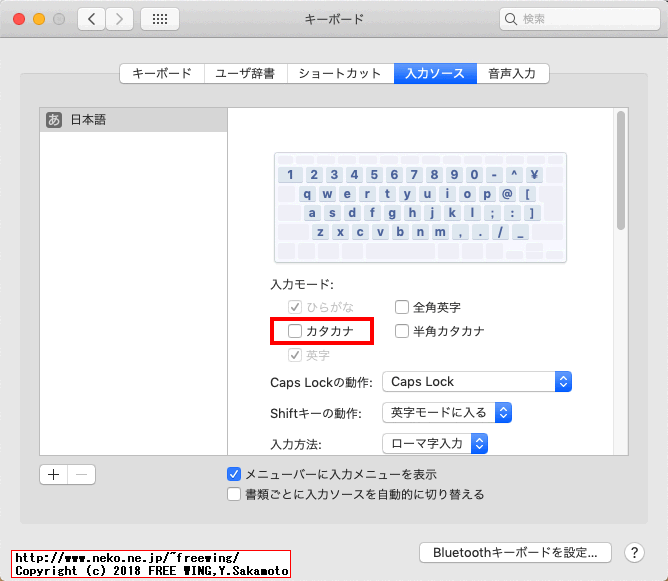This screenshot has width=668, height=581.
Task: Toggle the 英字 checkbox
Action: coord(295,355)
